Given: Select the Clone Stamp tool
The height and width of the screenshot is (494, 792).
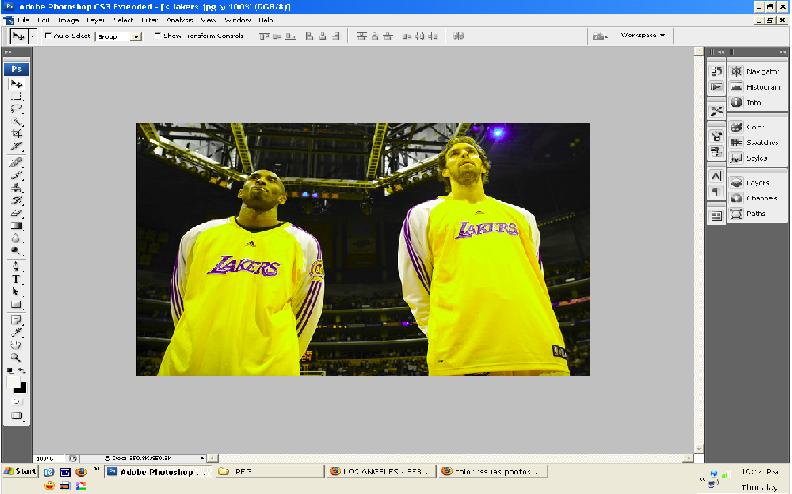Looking at the screenshot, I should (16, 188).
